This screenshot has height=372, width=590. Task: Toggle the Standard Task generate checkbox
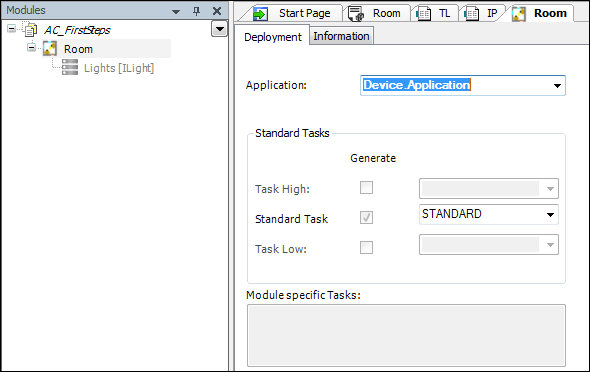point(366,217)
